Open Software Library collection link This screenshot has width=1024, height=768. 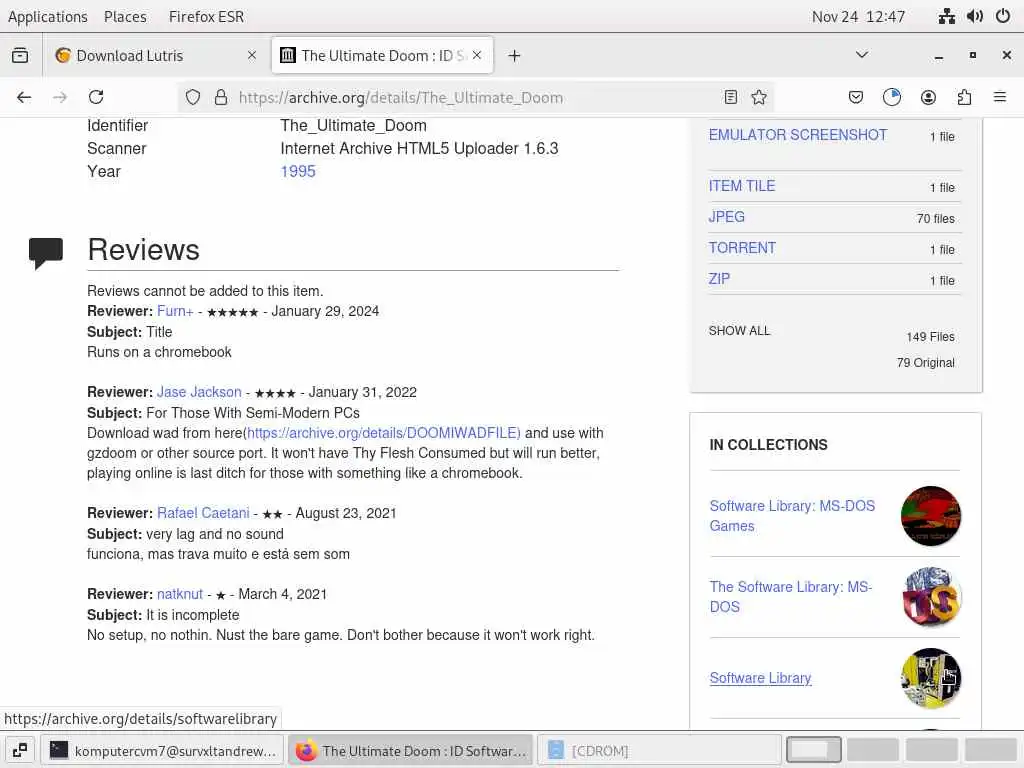(x=760, y=678)
